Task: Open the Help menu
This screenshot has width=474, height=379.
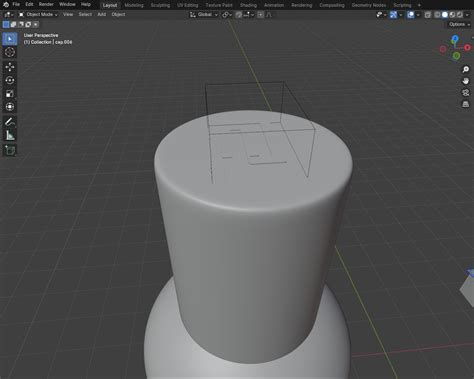Action: click(x=86, y=4)
